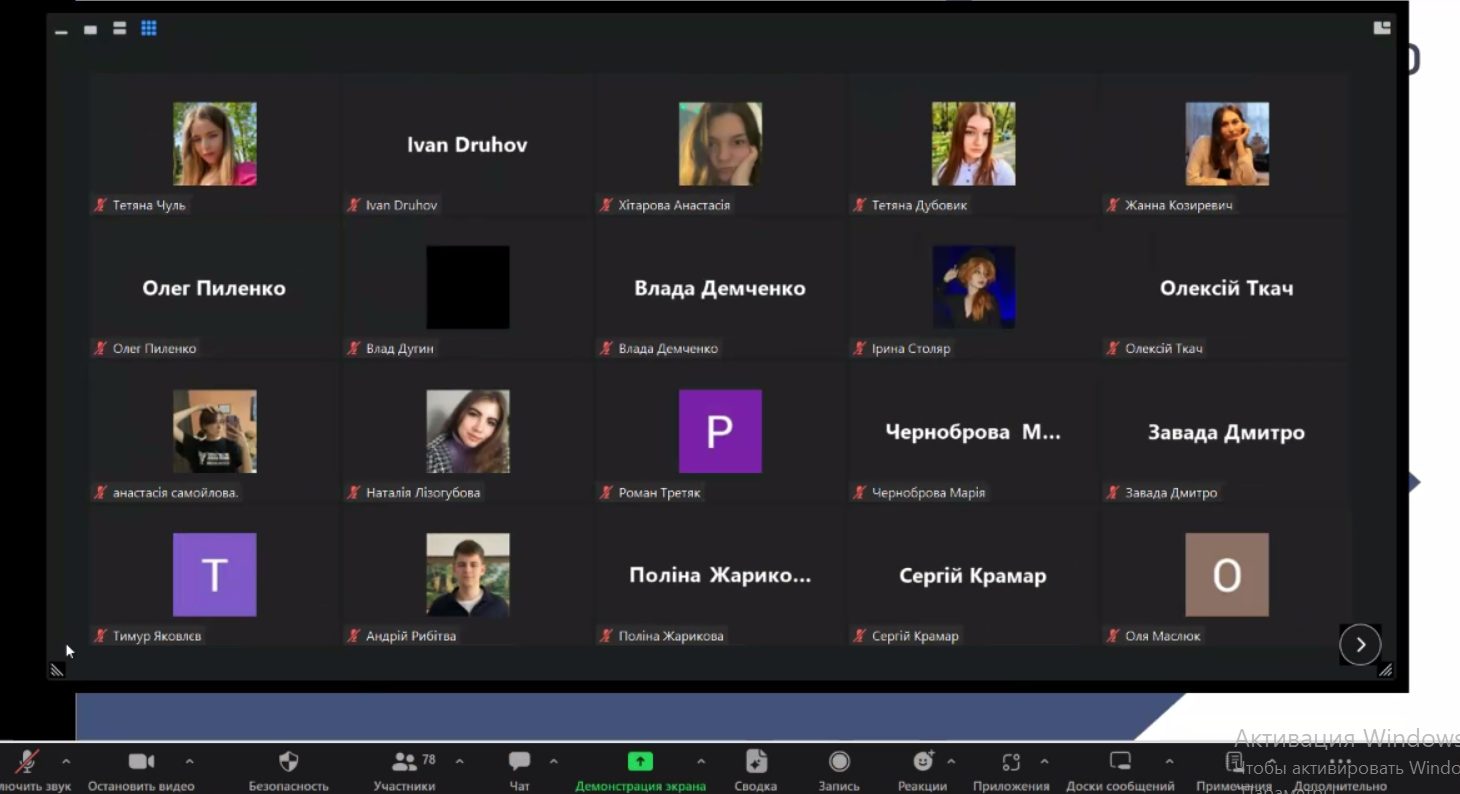
Task: Open the Участники participants panel
Action: pos(404,762)
